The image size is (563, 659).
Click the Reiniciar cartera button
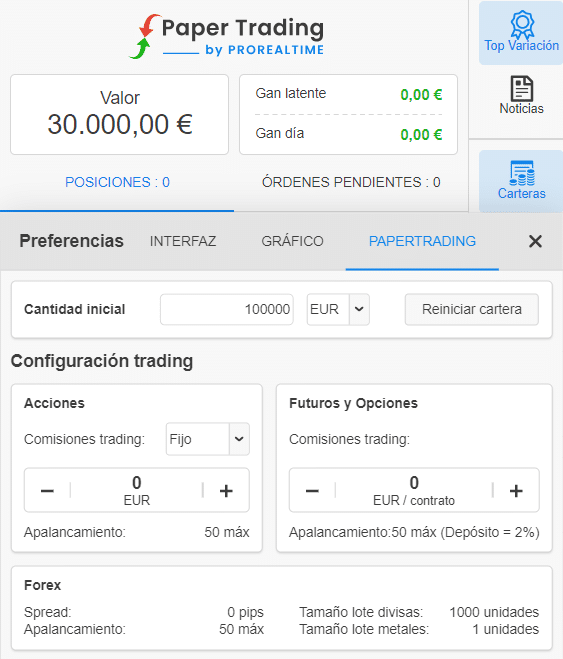click(471, 309)
